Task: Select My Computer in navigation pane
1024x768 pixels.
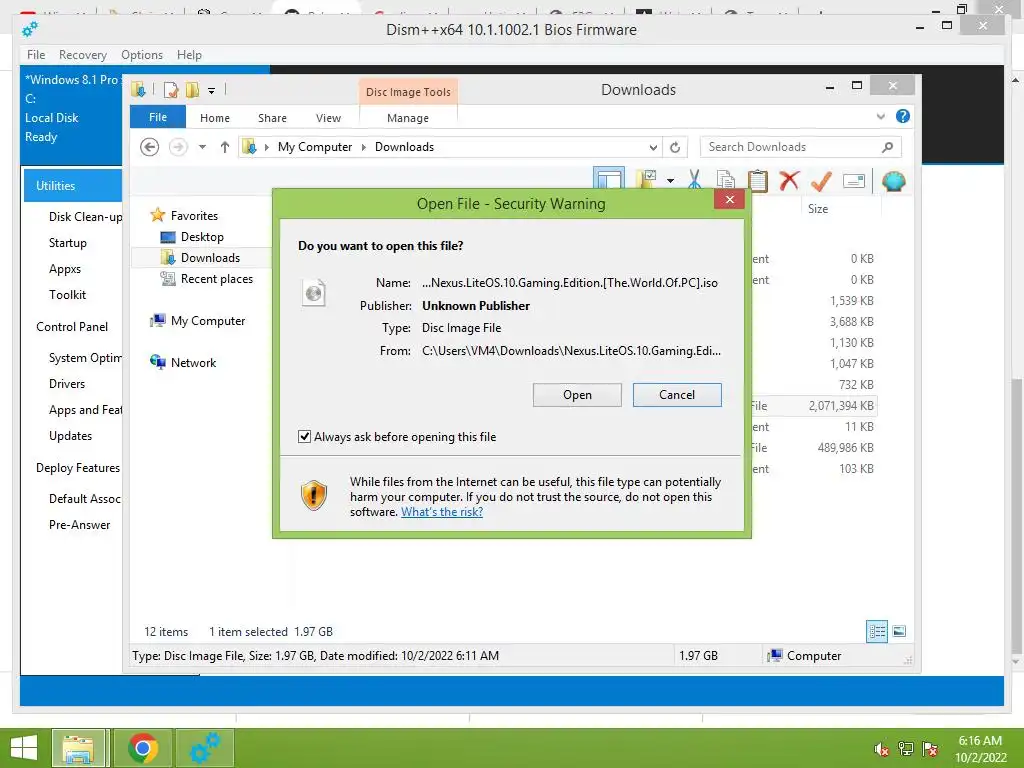Action: [x=198, y=321]
